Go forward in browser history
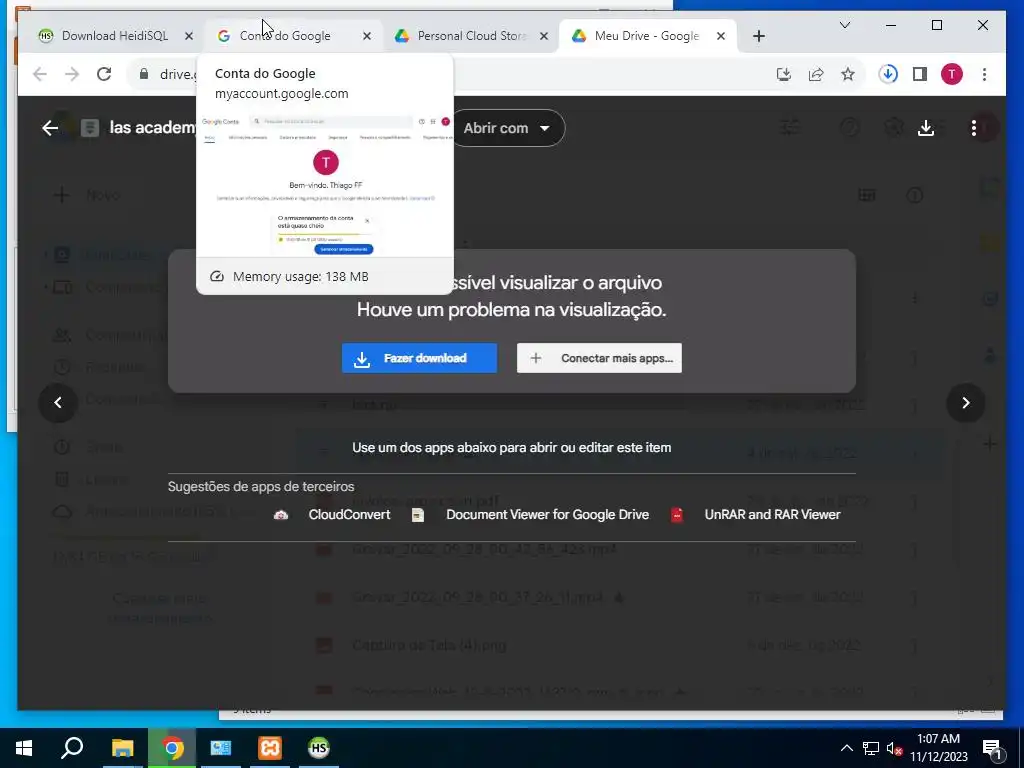Screen dimensions: 1024x768 coord(72,74)
